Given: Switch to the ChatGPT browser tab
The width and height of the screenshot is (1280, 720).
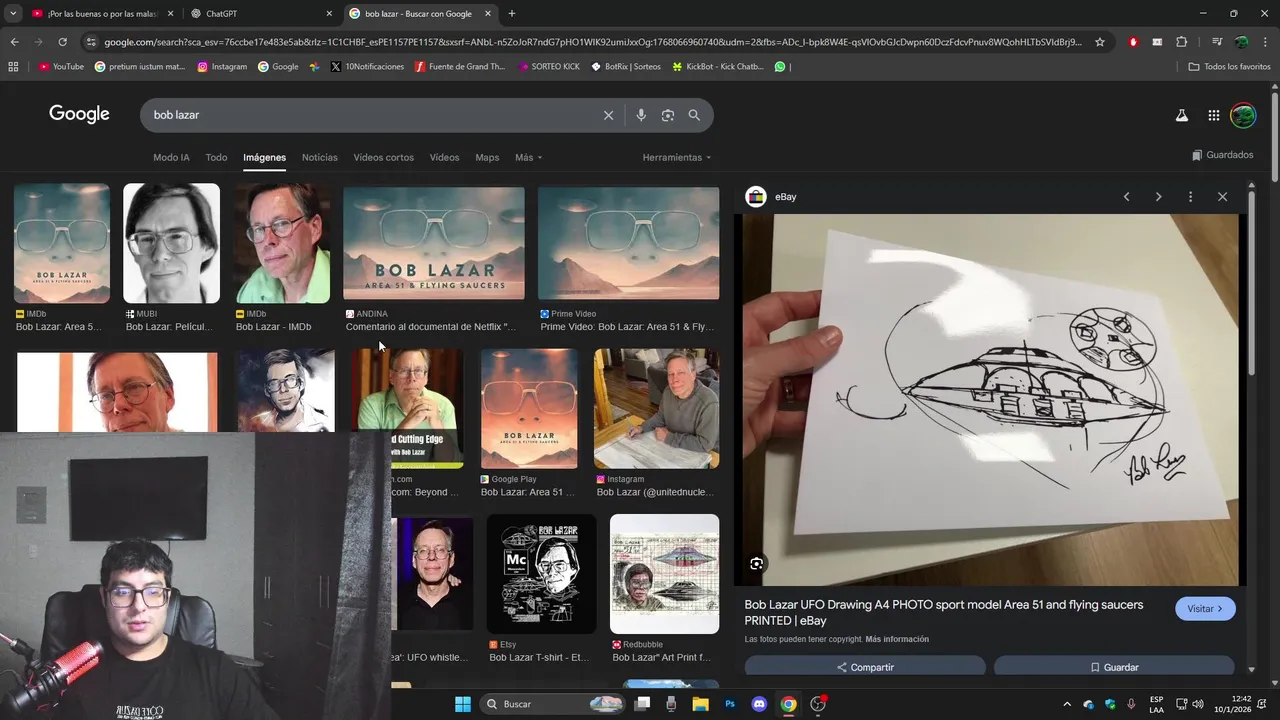Looking at the screenshot, I should 260,14.
